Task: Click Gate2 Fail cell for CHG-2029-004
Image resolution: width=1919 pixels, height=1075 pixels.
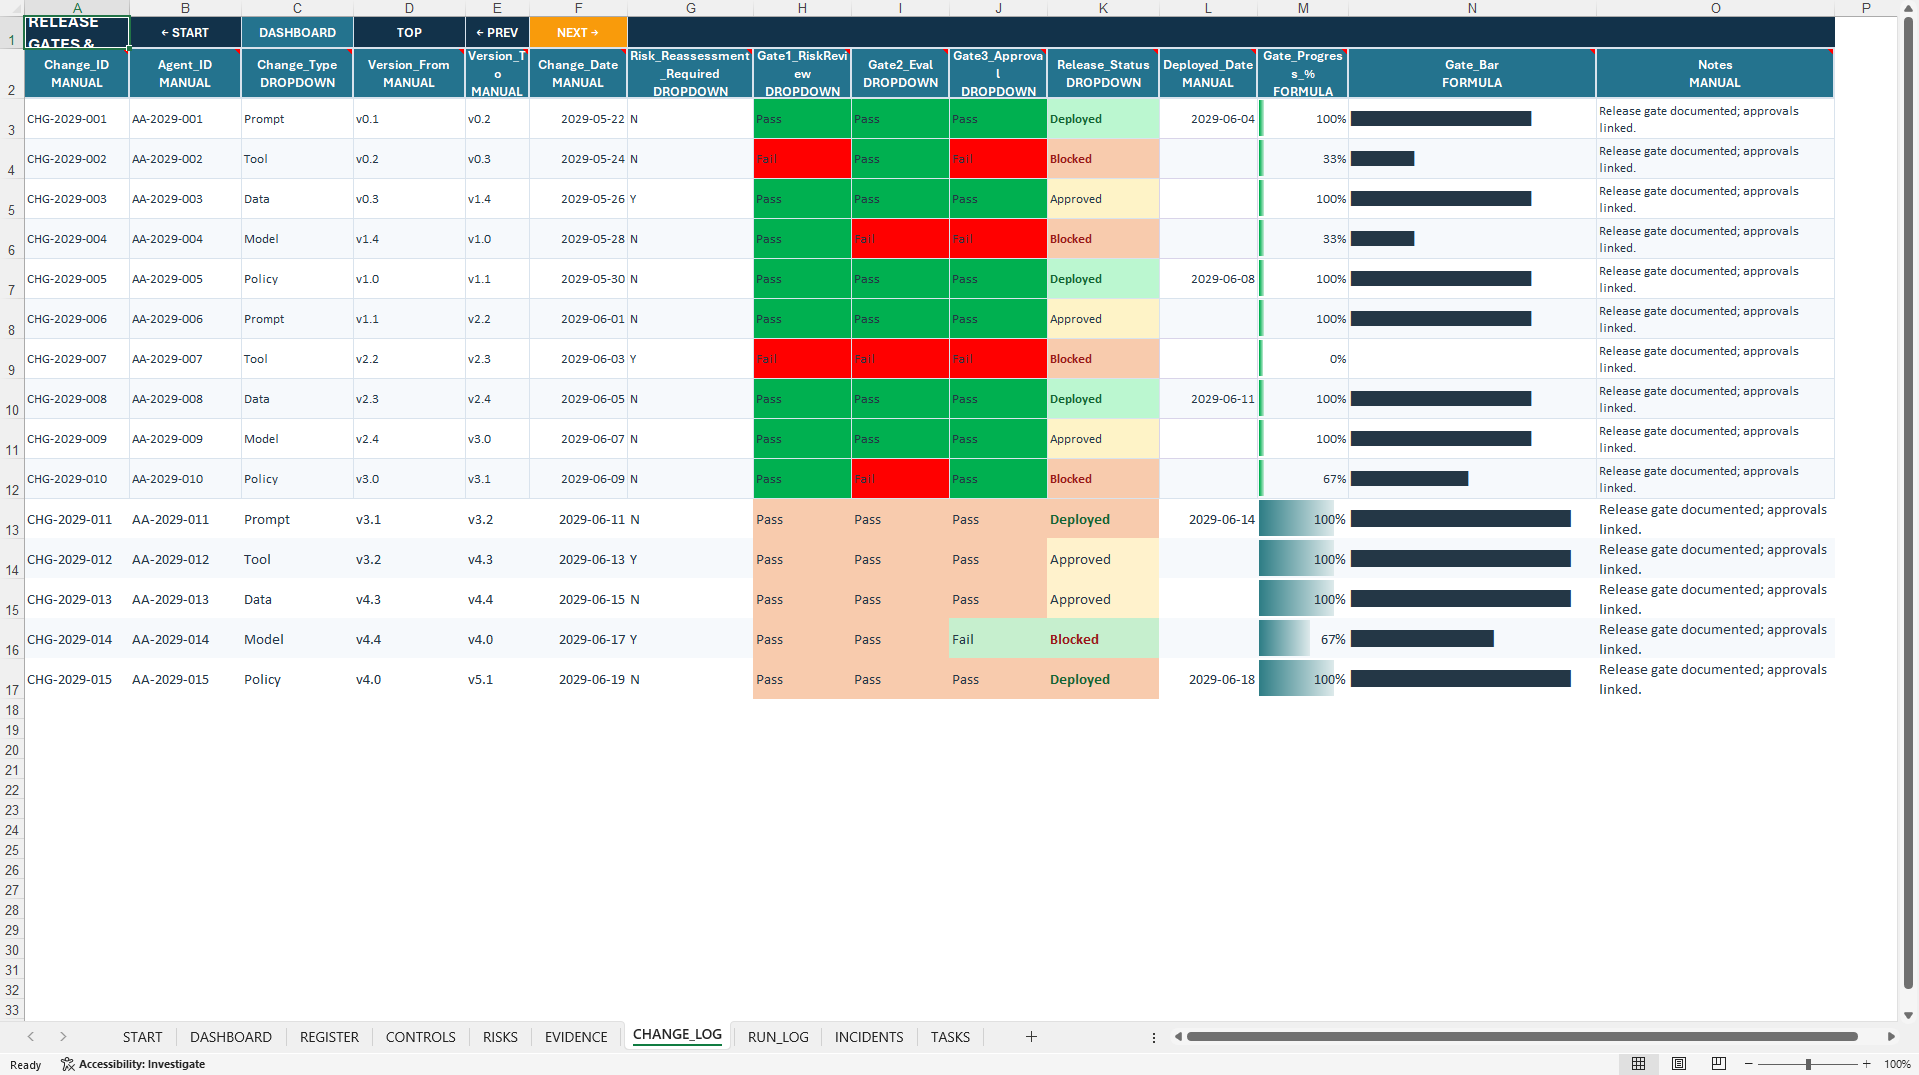Action: 900,239
